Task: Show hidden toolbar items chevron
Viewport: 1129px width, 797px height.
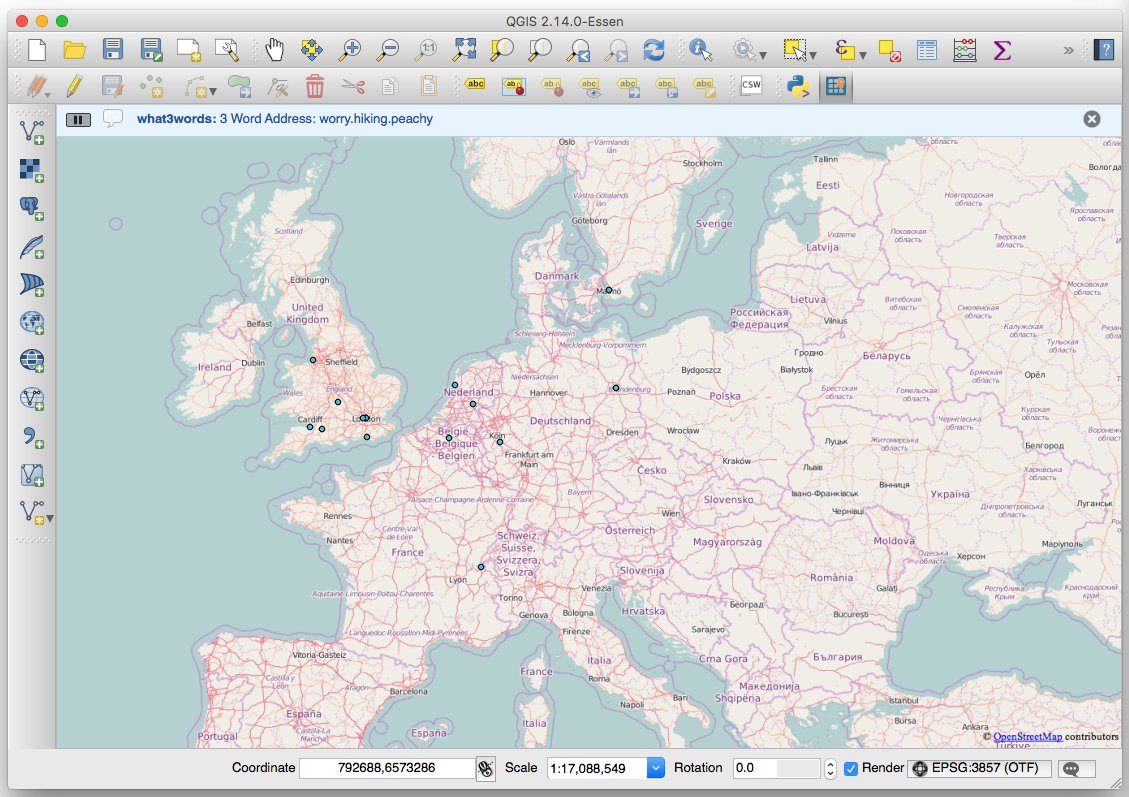Action: [x=1069, y=50]
